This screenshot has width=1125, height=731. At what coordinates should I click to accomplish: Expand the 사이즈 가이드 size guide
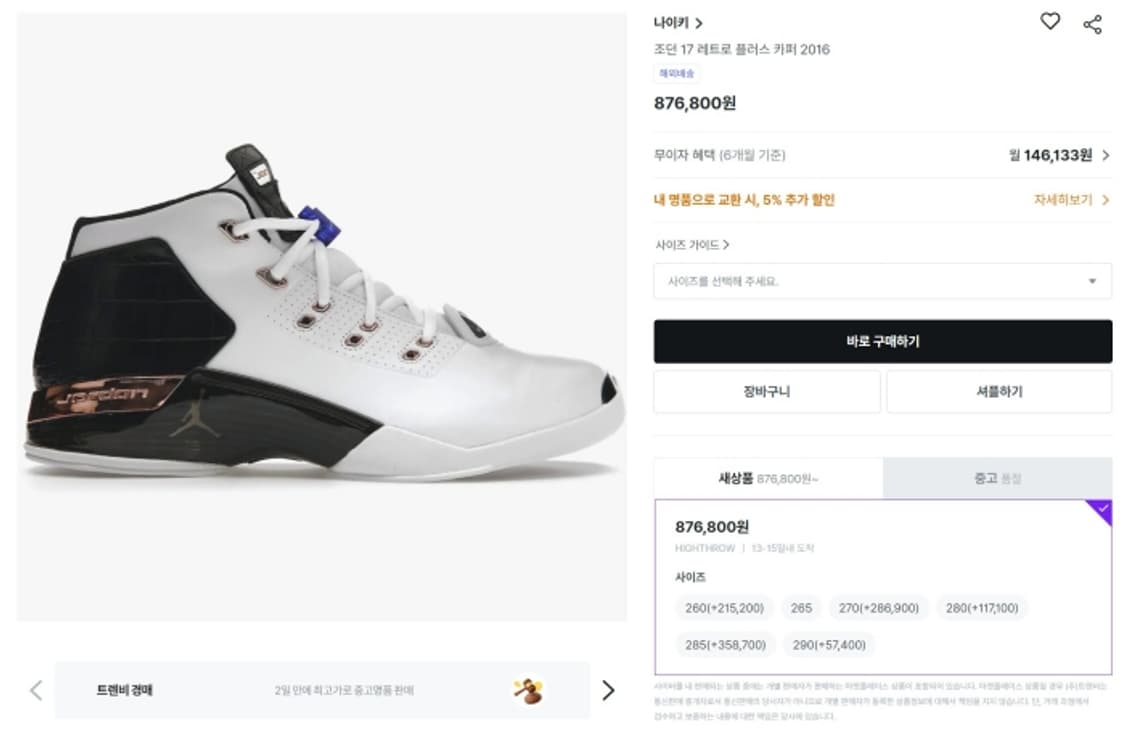692,245
